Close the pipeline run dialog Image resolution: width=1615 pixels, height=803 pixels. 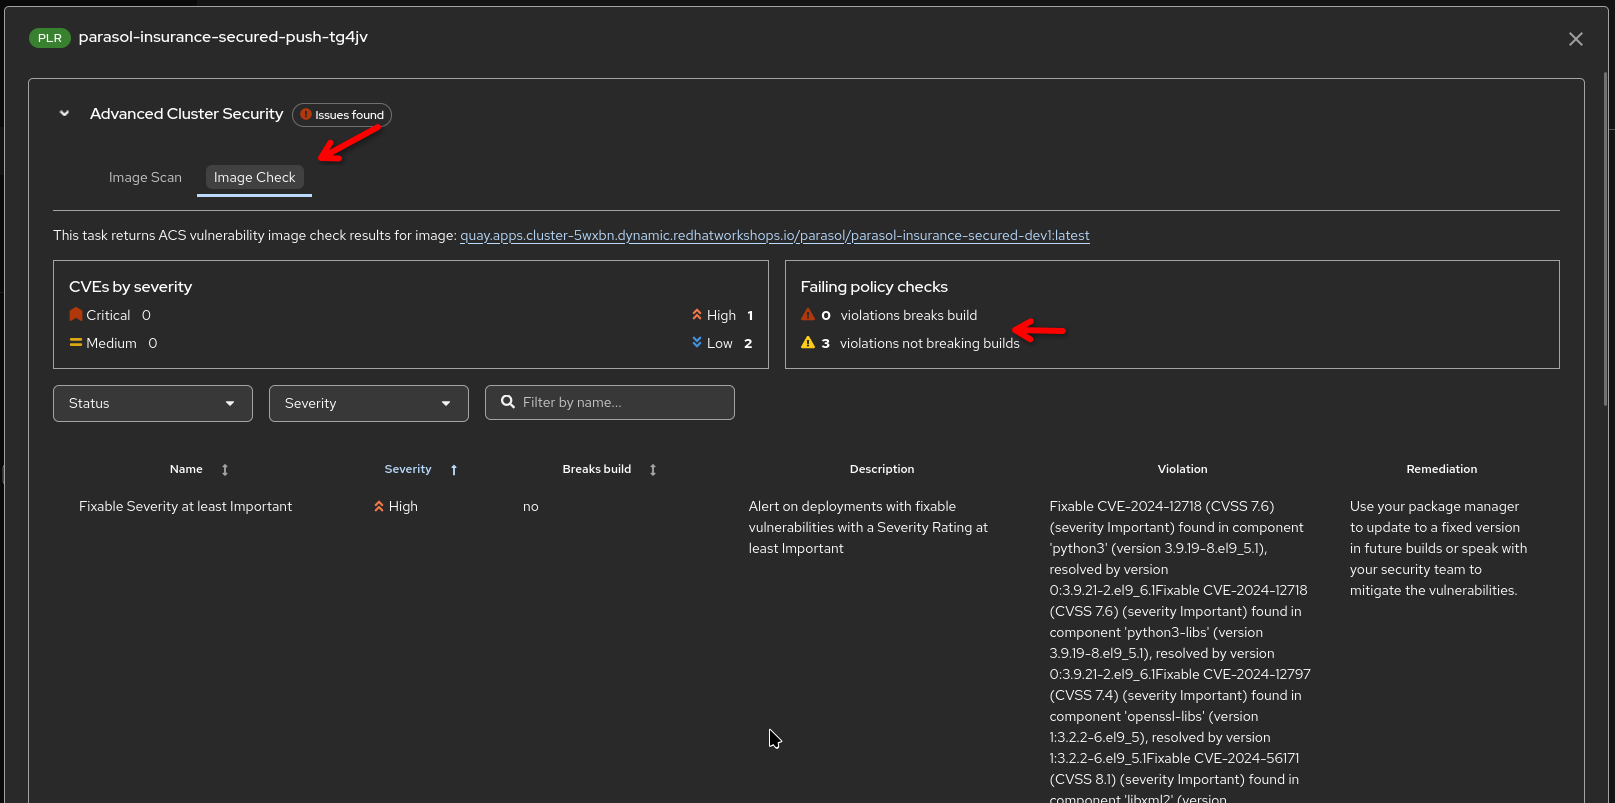[1575, 39]
